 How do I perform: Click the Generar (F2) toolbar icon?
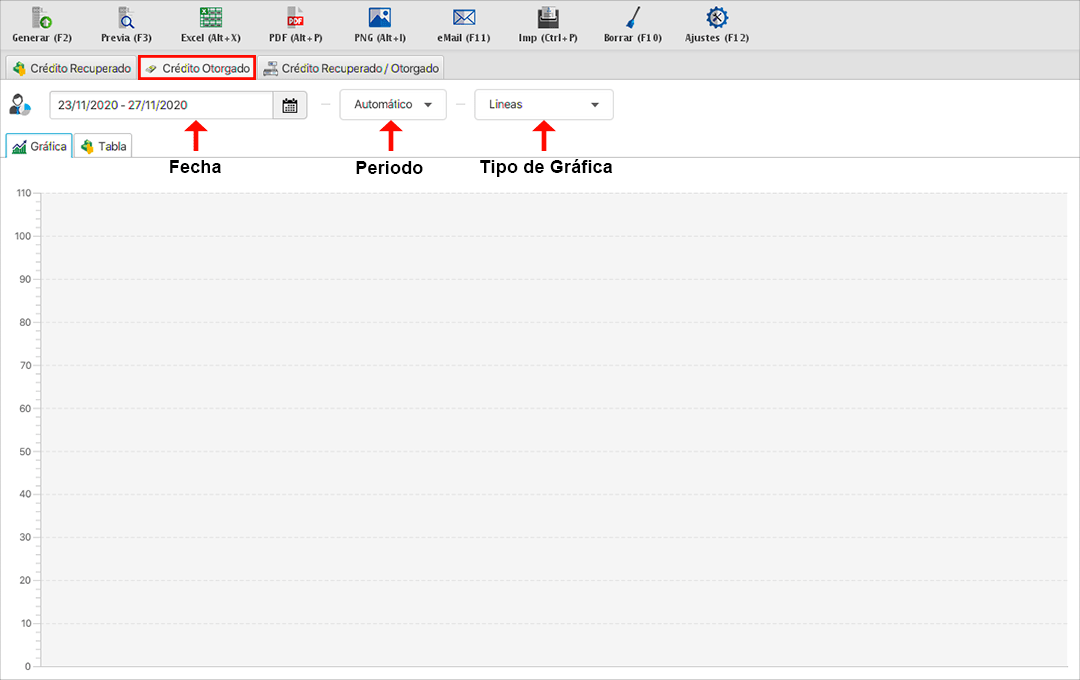42,19
